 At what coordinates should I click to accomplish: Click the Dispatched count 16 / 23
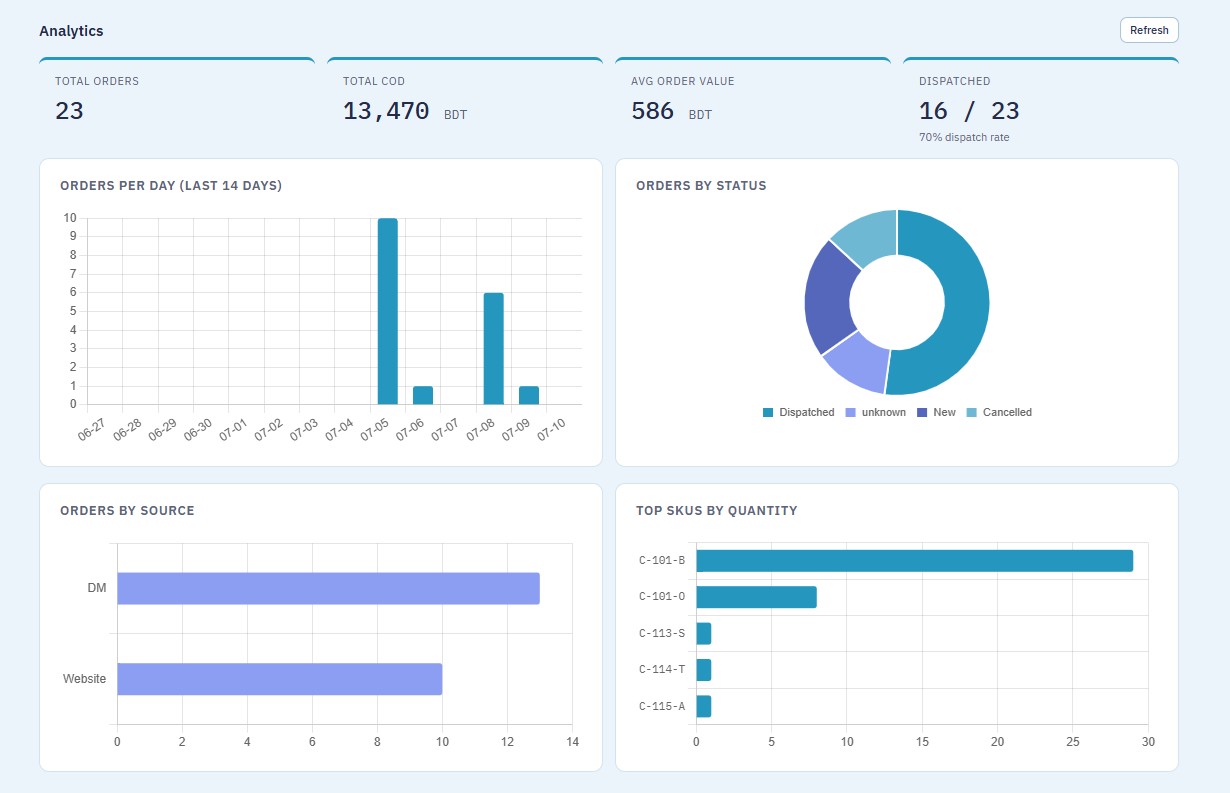[x=969, y=111]
